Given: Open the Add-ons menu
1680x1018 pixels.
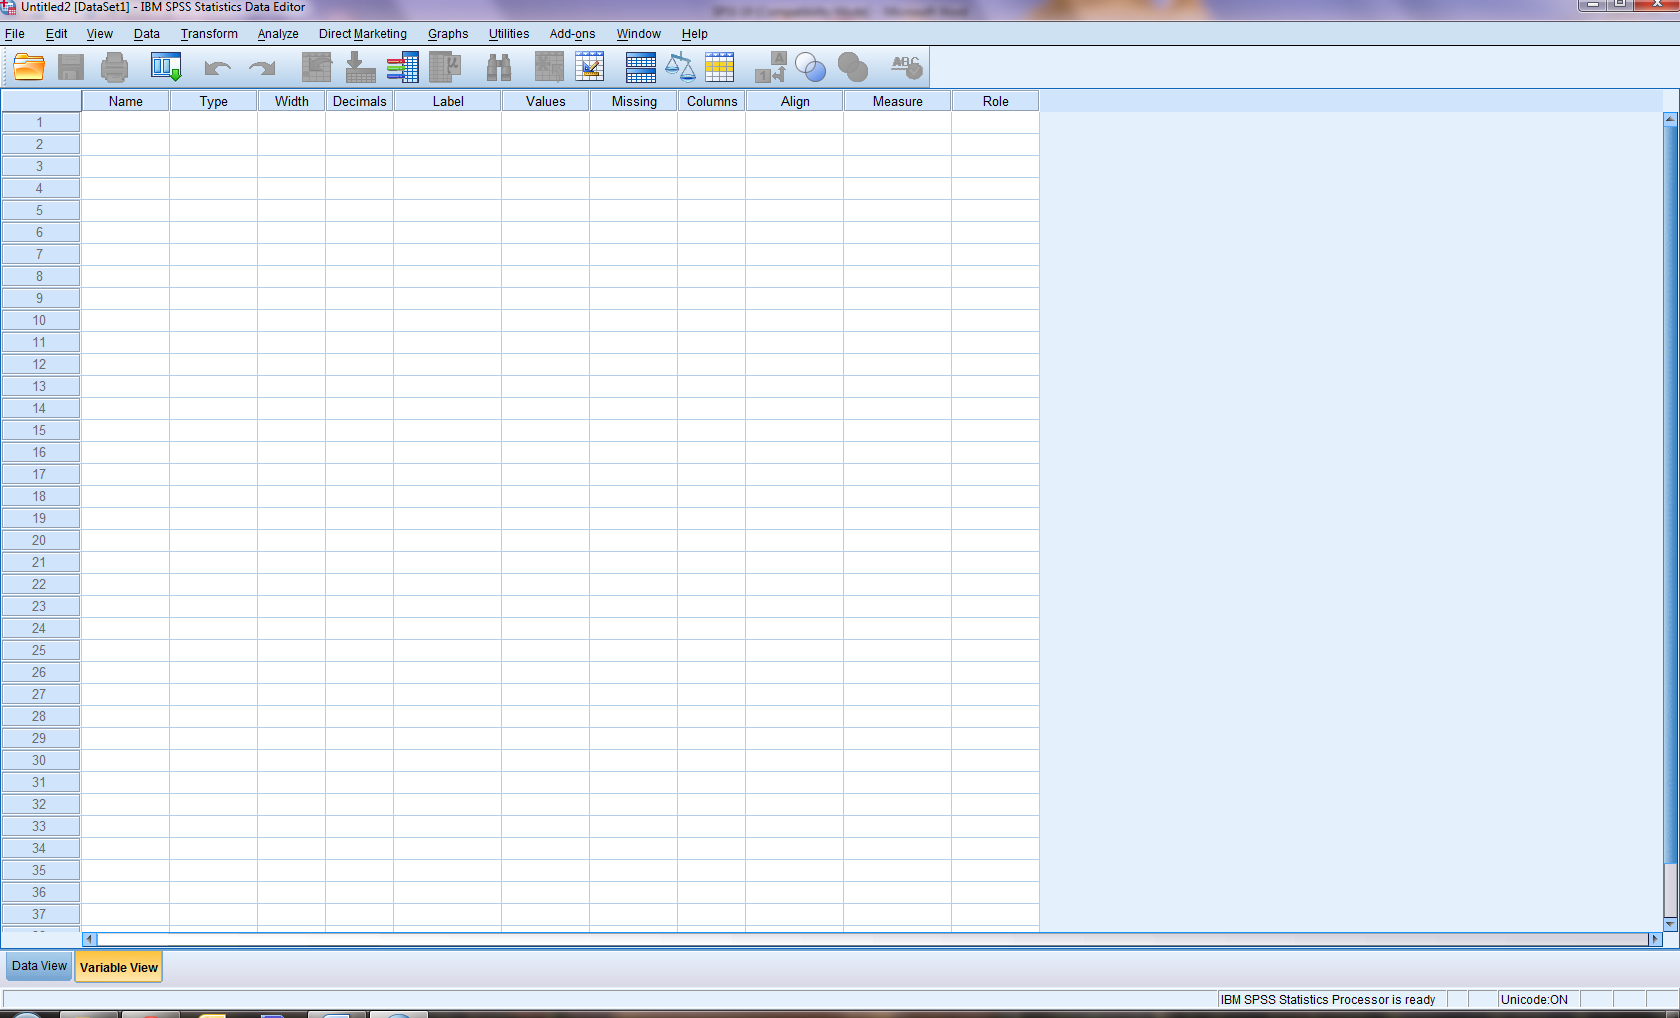Looking at the screenshot, I should click(x=572, y=34).
